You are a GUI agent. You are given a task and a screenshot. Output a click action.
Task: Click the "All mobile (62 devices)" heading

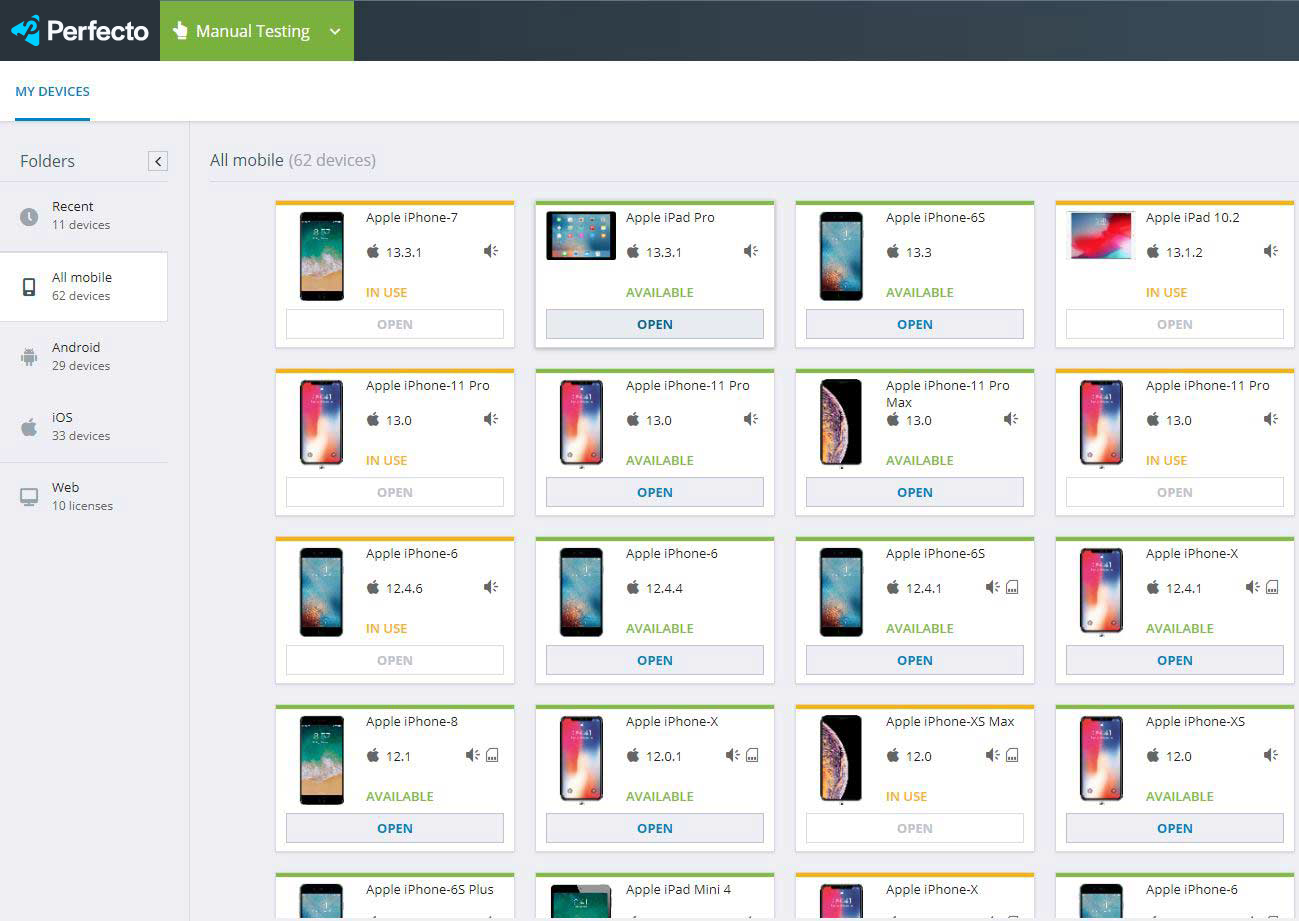pyautogui.click(x=293, y=160)
